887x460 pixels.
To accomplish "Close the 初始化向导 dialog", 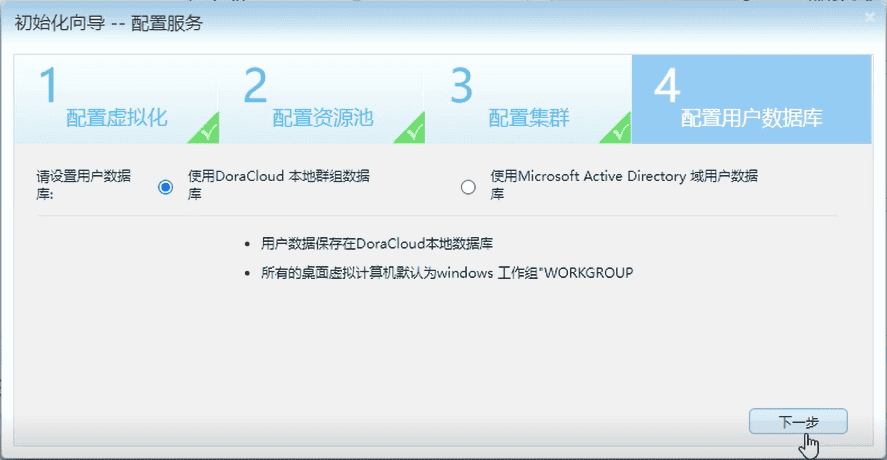I will (x=870, y=18).
